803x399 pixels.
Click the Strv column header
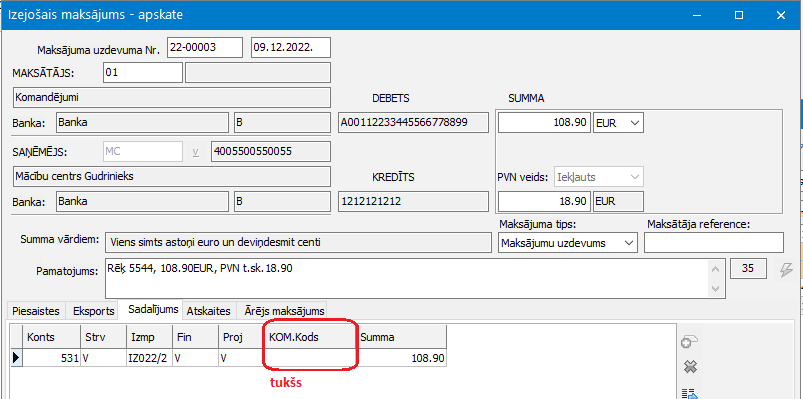(x=102, y=338)
